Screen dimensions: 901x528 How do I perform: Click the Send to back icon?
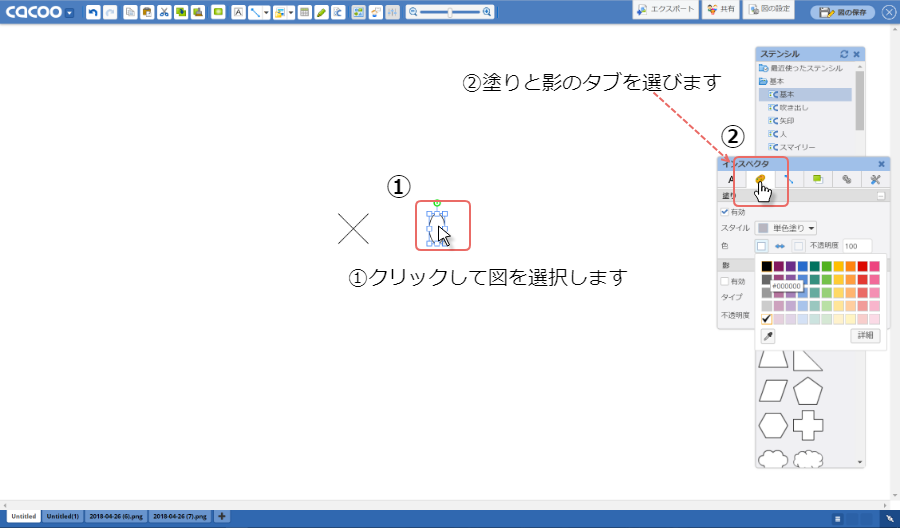[198, 12]
